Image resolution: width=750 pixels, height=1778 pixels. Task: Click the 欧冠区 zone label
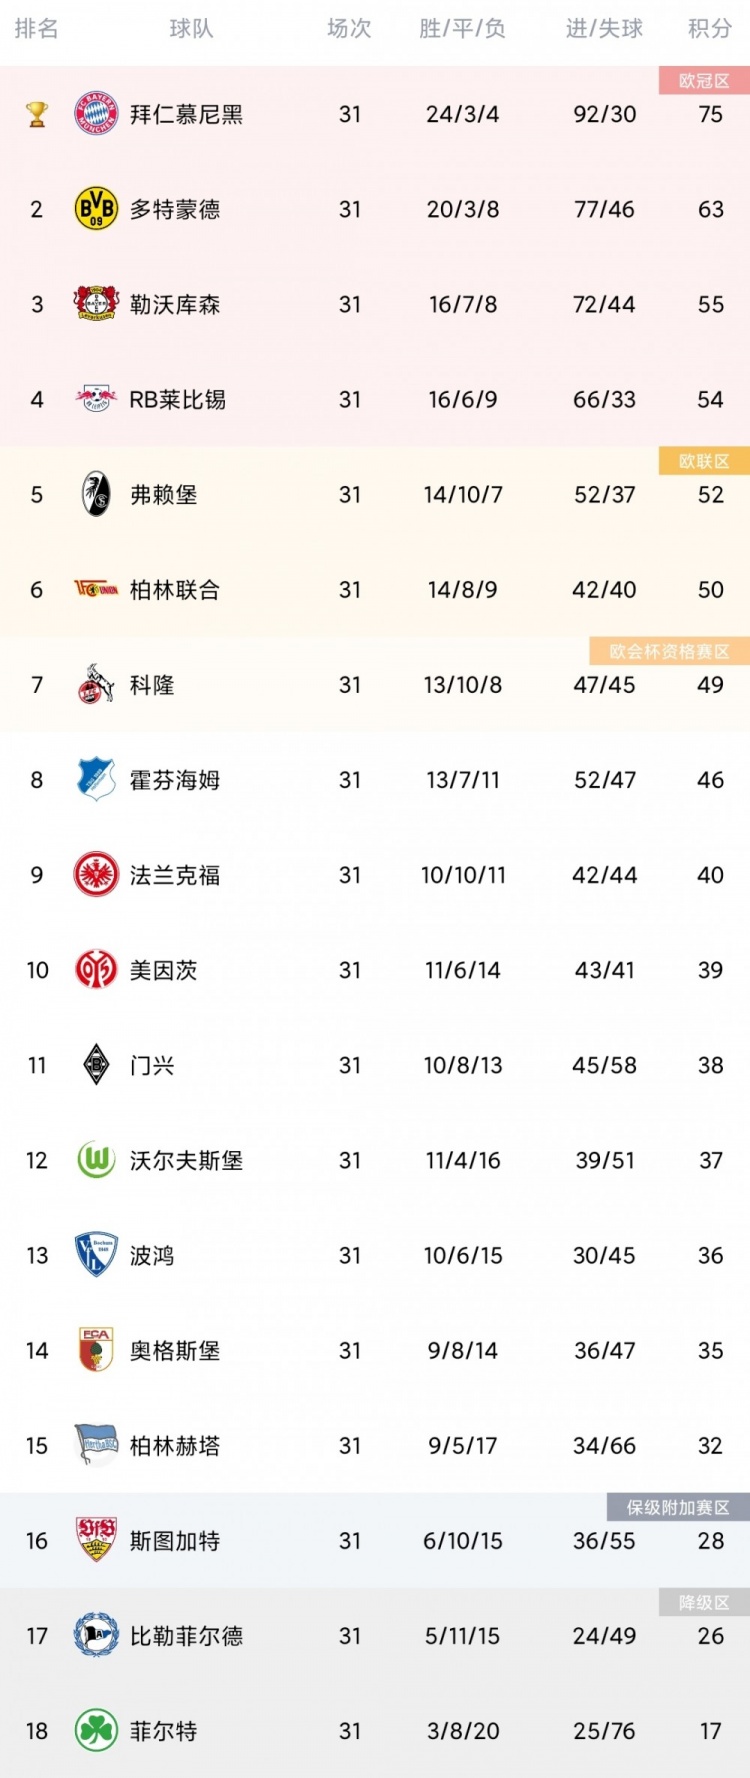pyautogui.click(x=704, y=81)
